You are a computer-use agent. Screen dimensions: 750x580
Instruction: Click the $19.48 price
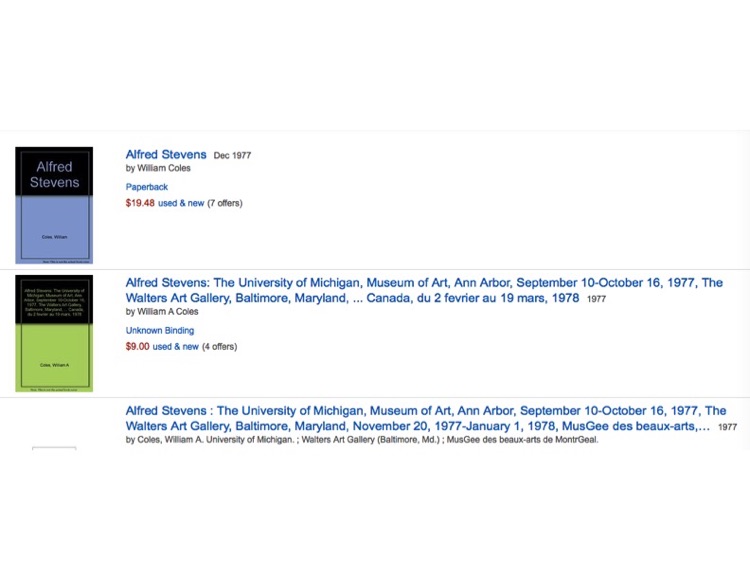tap(140, 203)
